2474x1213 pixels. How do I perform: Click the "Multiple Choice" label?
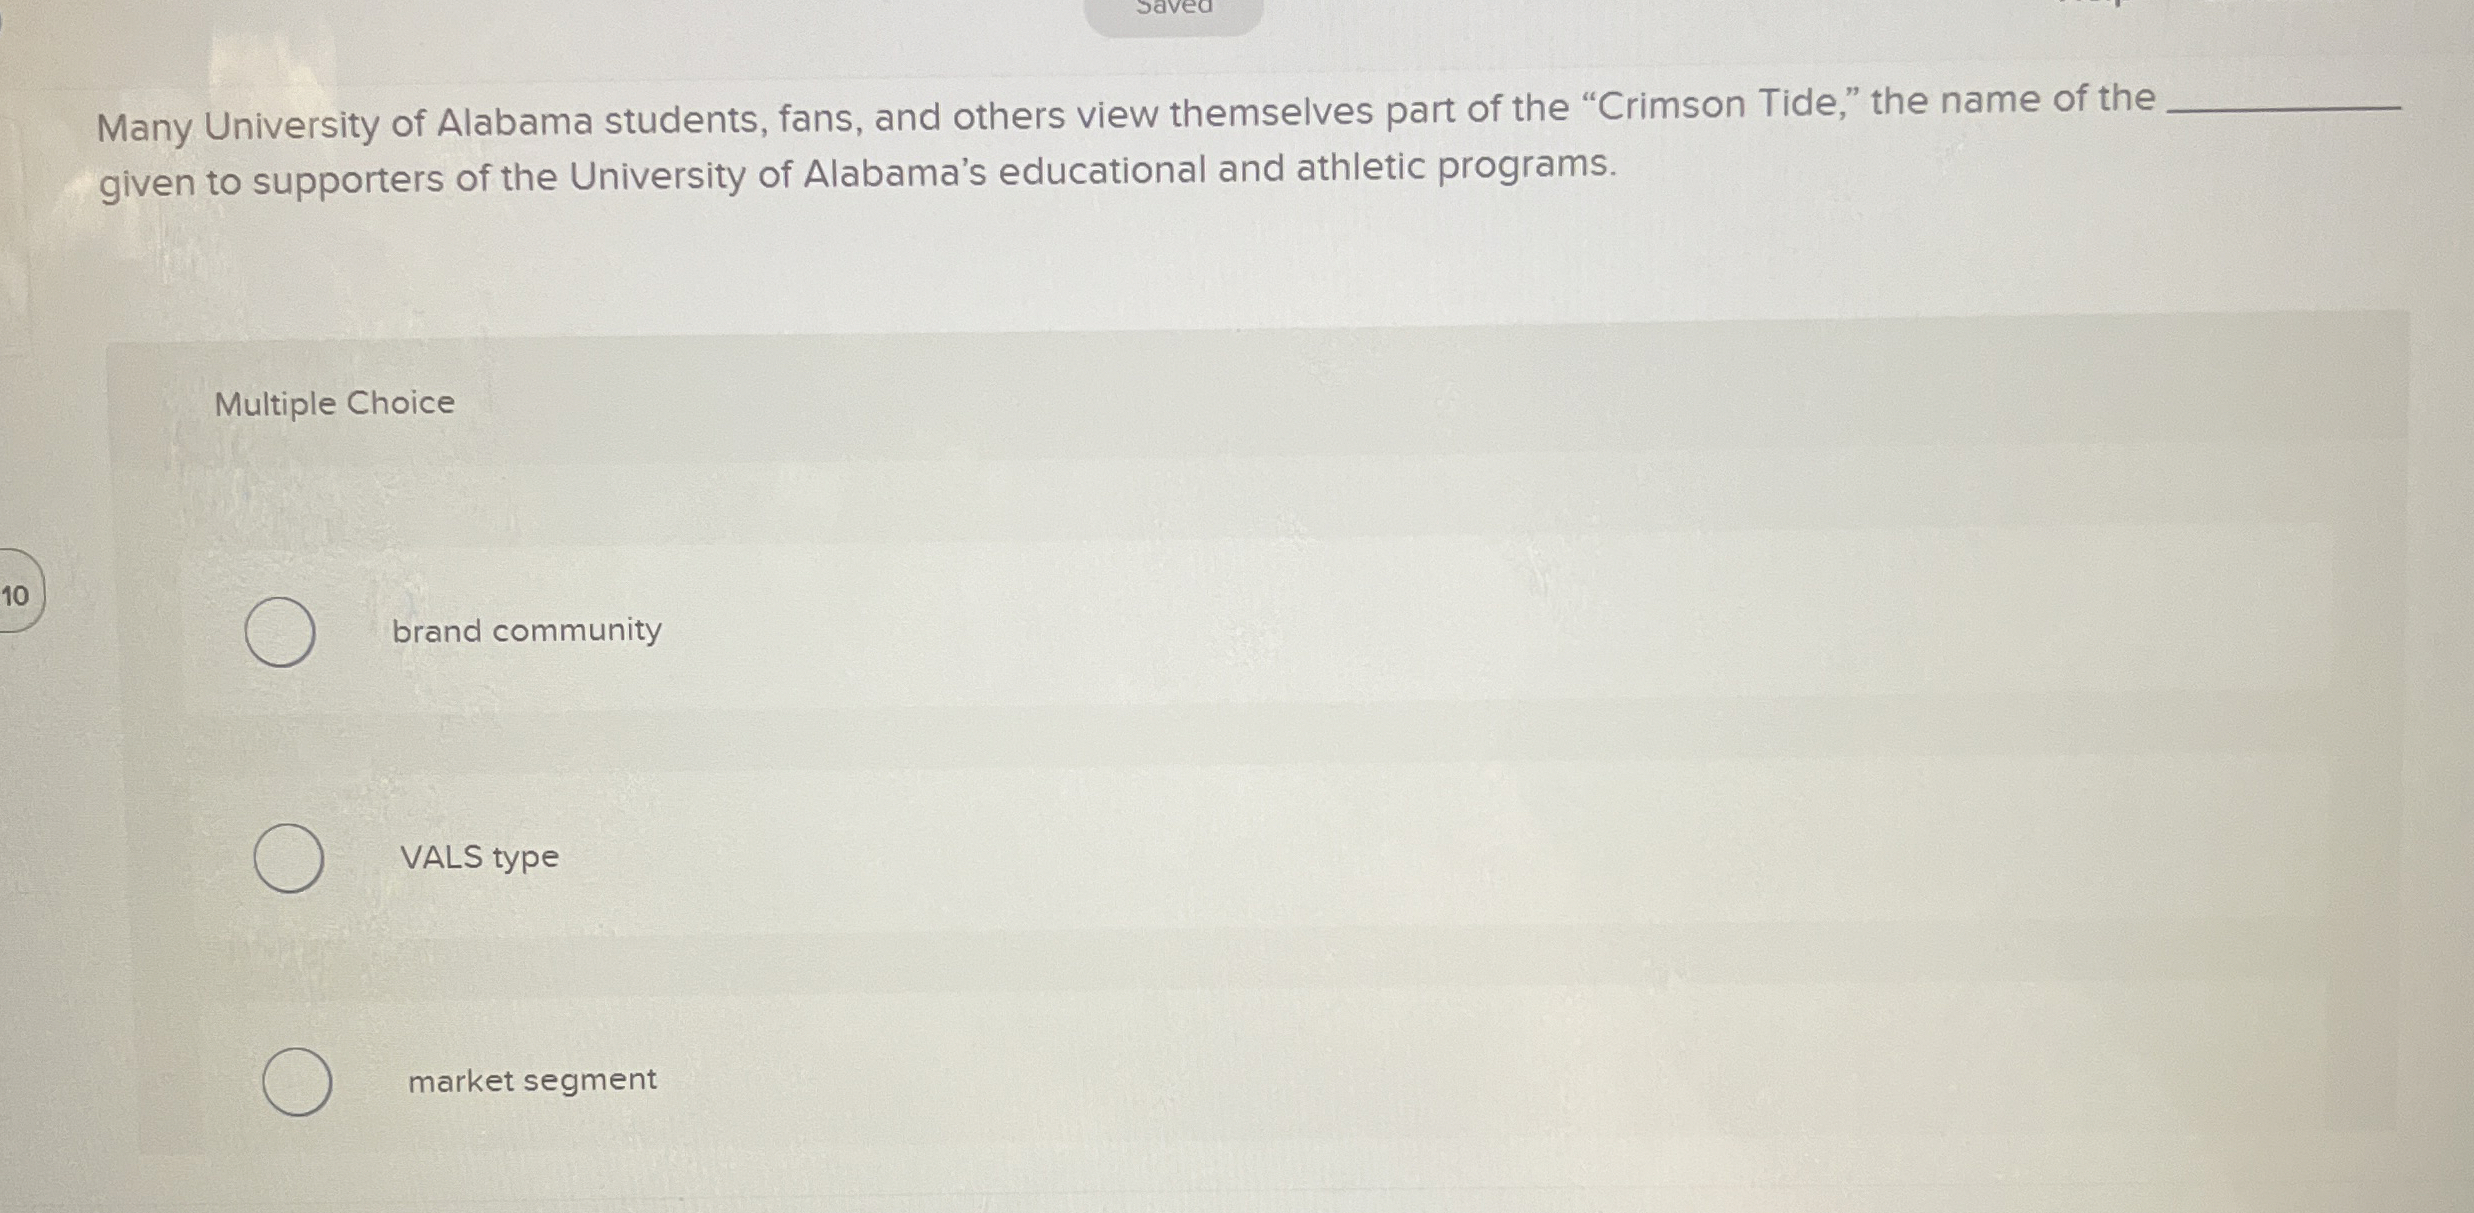(x=333, y=403)
